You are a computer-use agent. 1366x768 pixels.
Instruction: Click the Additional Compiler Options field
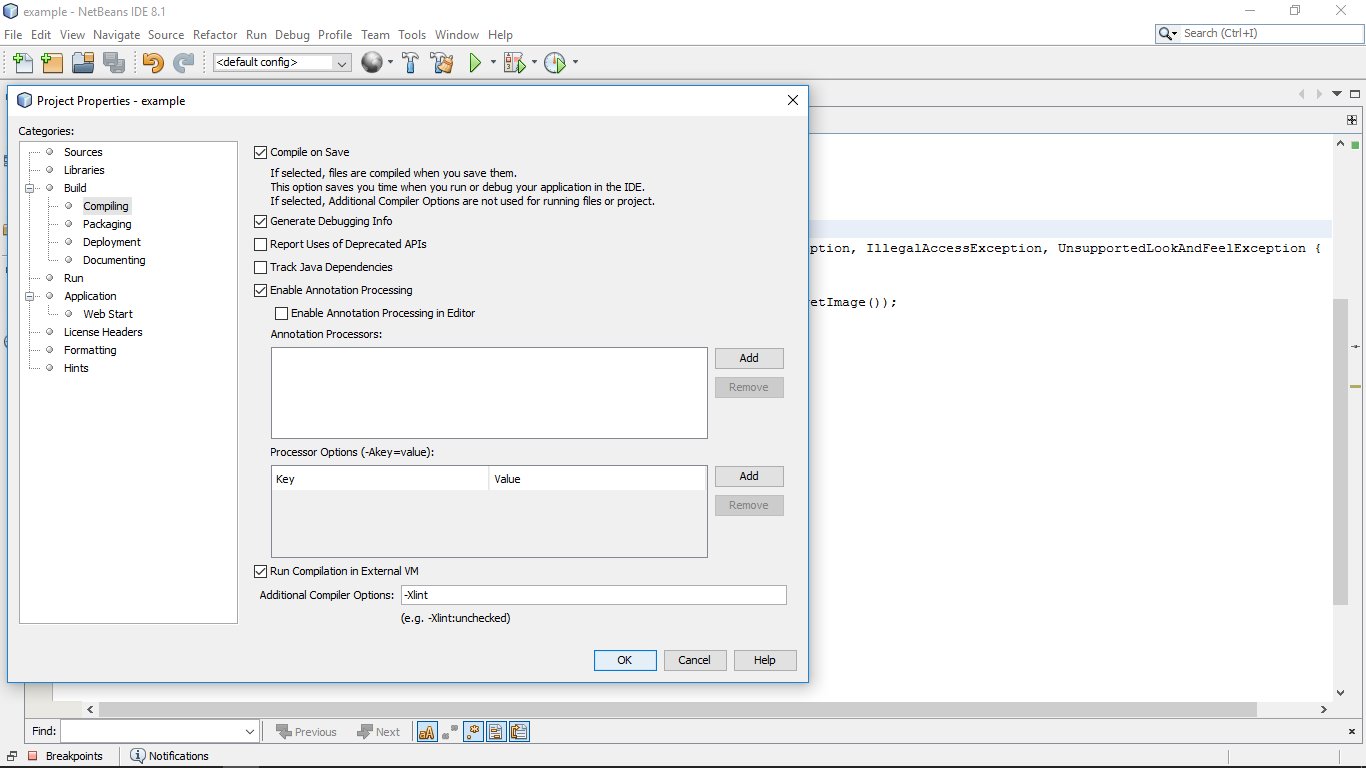click(x=594, y=594)
